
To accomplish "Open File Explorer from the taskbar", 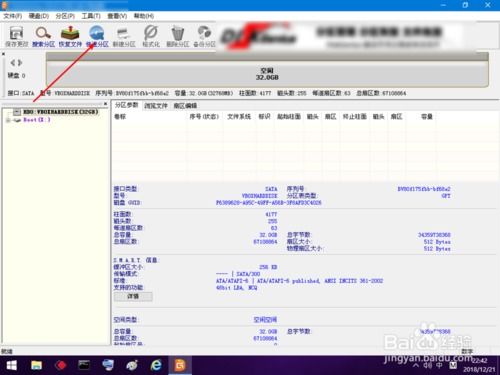I will [x=36, y=365].
